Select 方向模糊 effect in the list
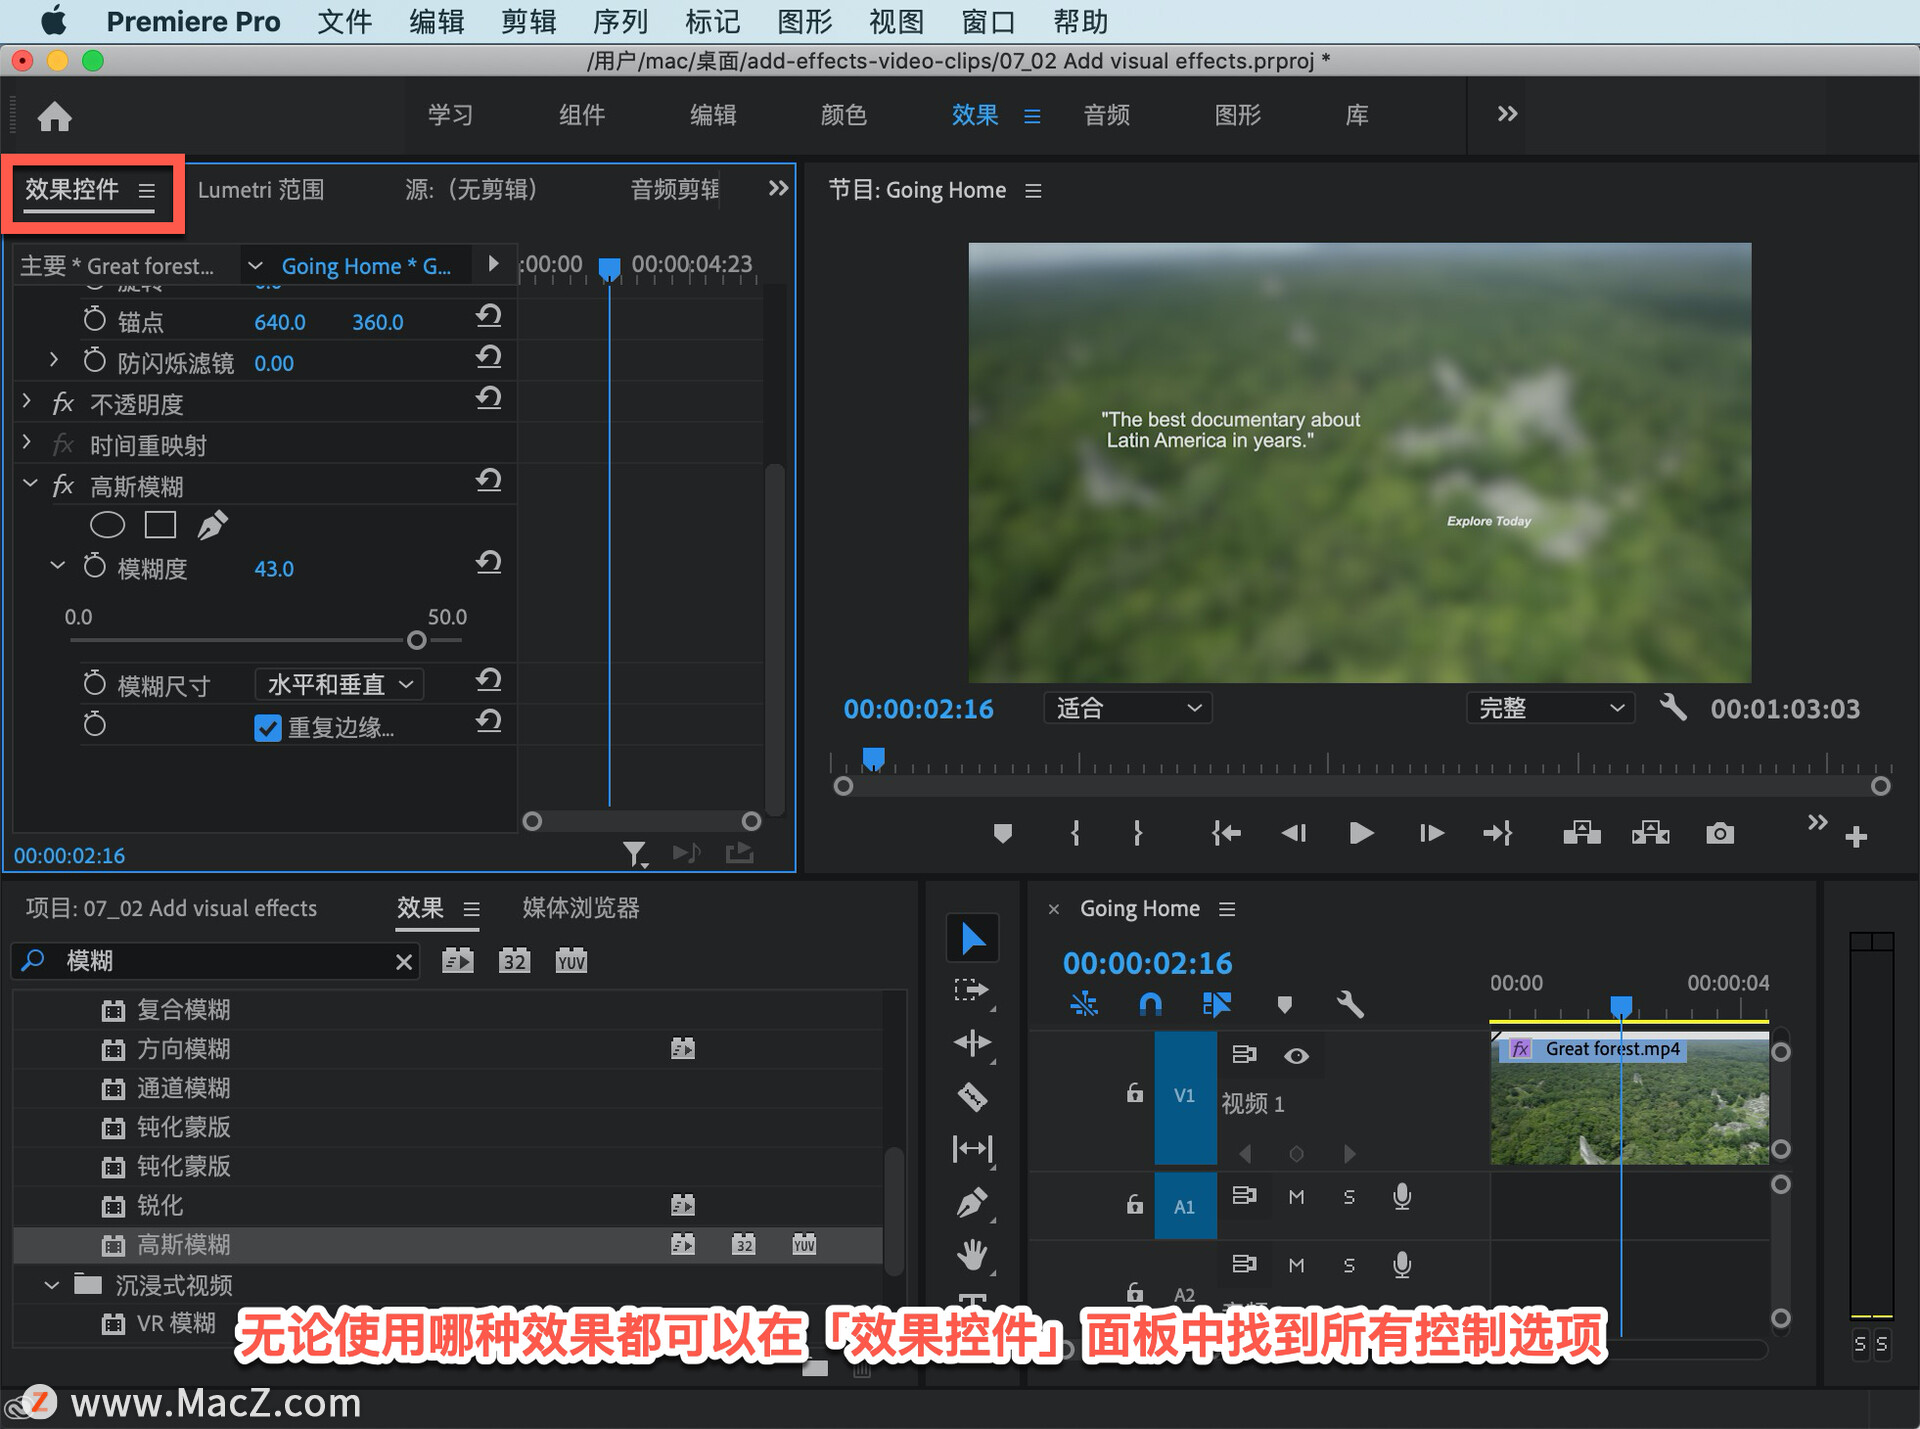The image size is (1920, 1429). (184, 1049)
